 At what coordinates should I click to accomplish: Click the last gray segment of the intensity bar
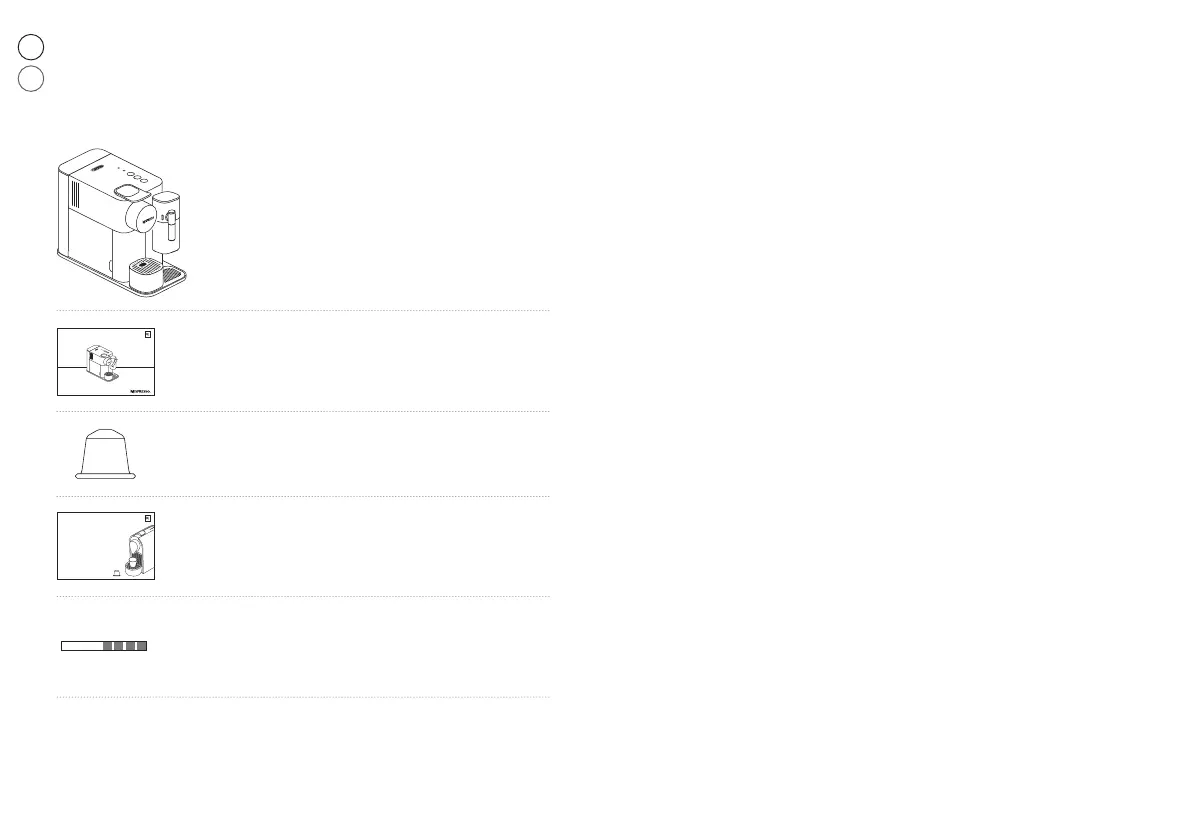(x=141, y=646)
